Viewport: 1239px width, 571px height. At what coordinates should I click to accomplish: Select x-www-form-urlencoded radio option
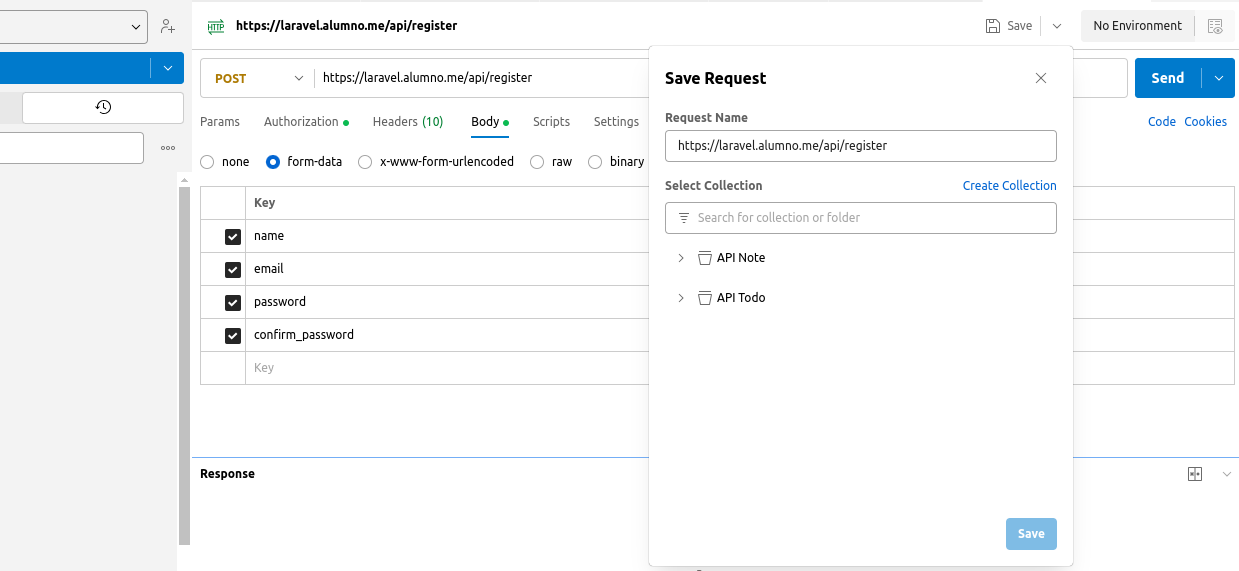pyautogui.click(x=365, y=162)
